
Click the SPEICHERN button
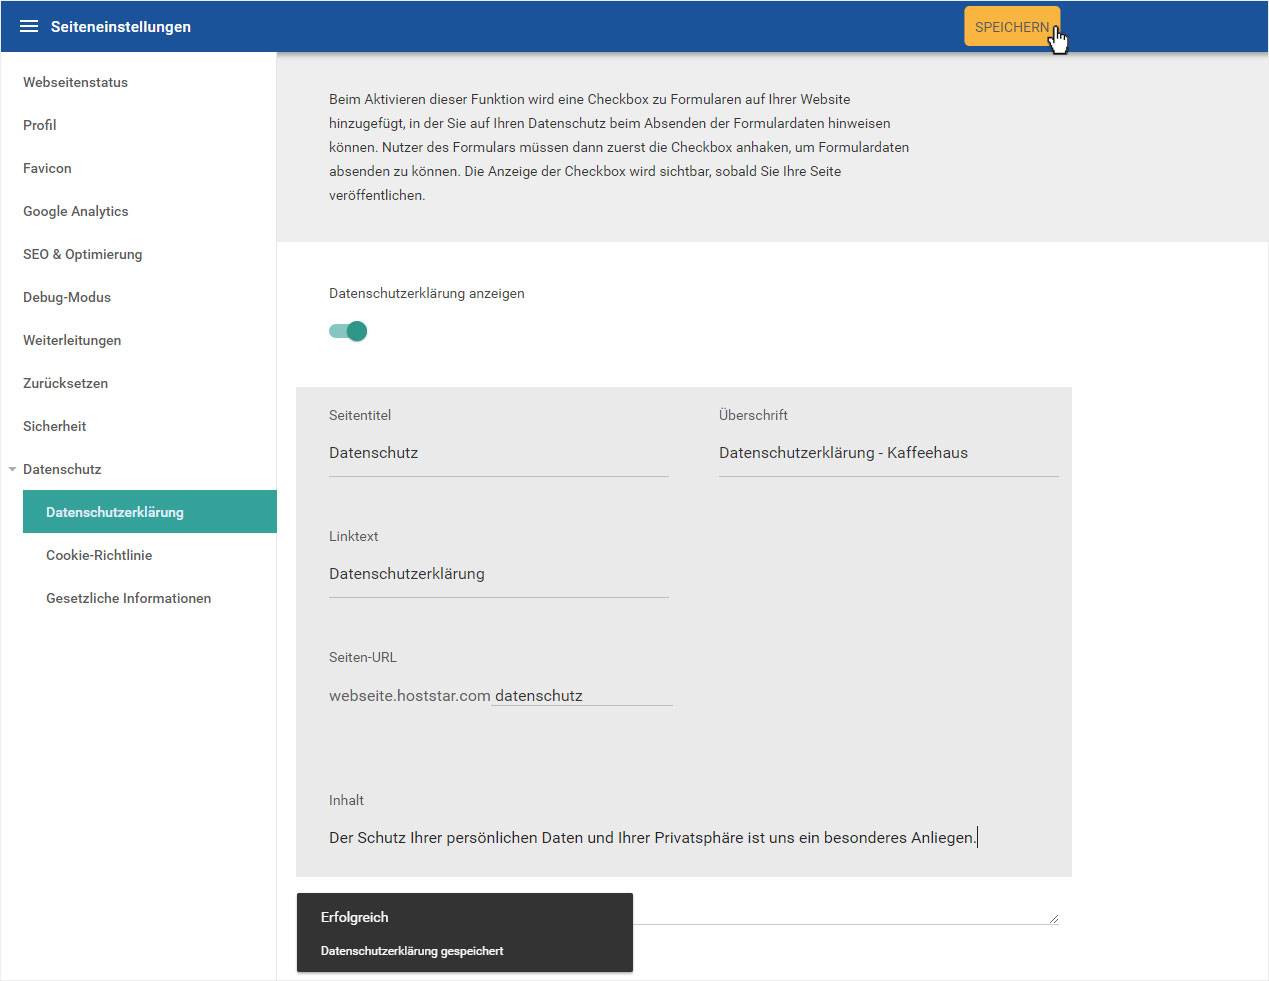point(1012,27)
